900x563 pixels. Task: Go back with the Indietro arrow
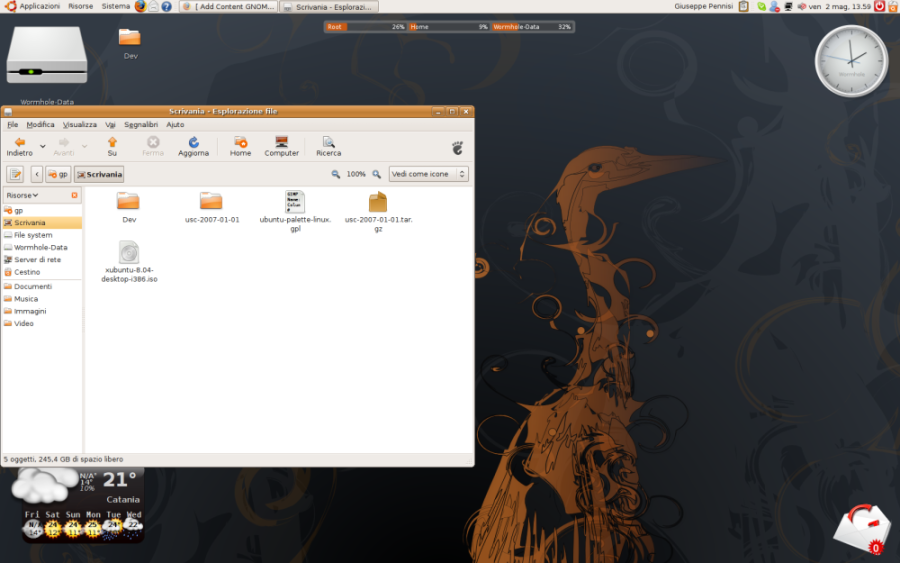[x=20, y=146]
